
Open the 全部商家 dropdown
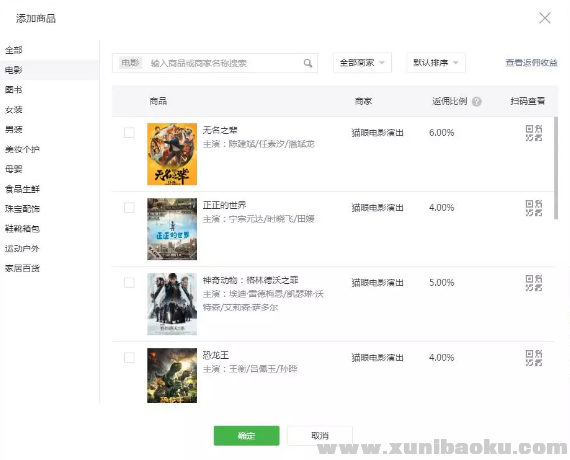(x=362, y=63)
